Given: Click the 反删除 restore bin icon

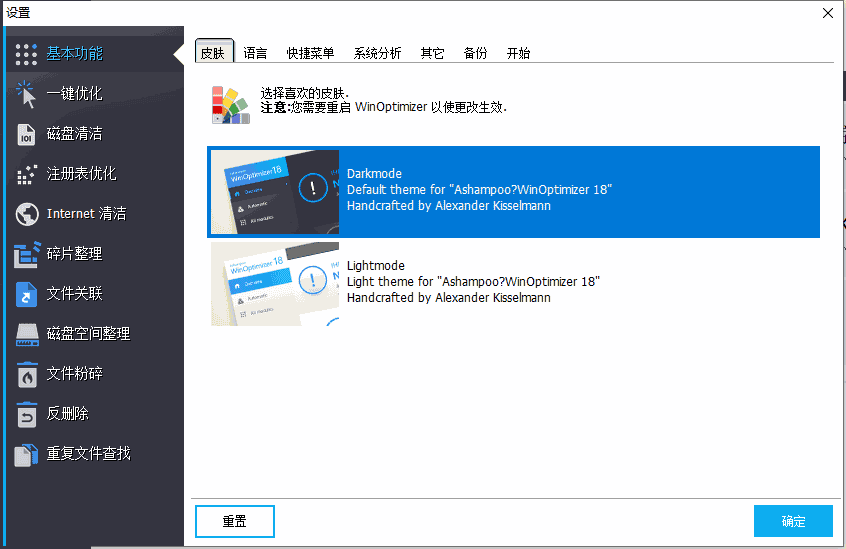Looking at the screenshot, I should pyautogui.click(x=26, y=415).
